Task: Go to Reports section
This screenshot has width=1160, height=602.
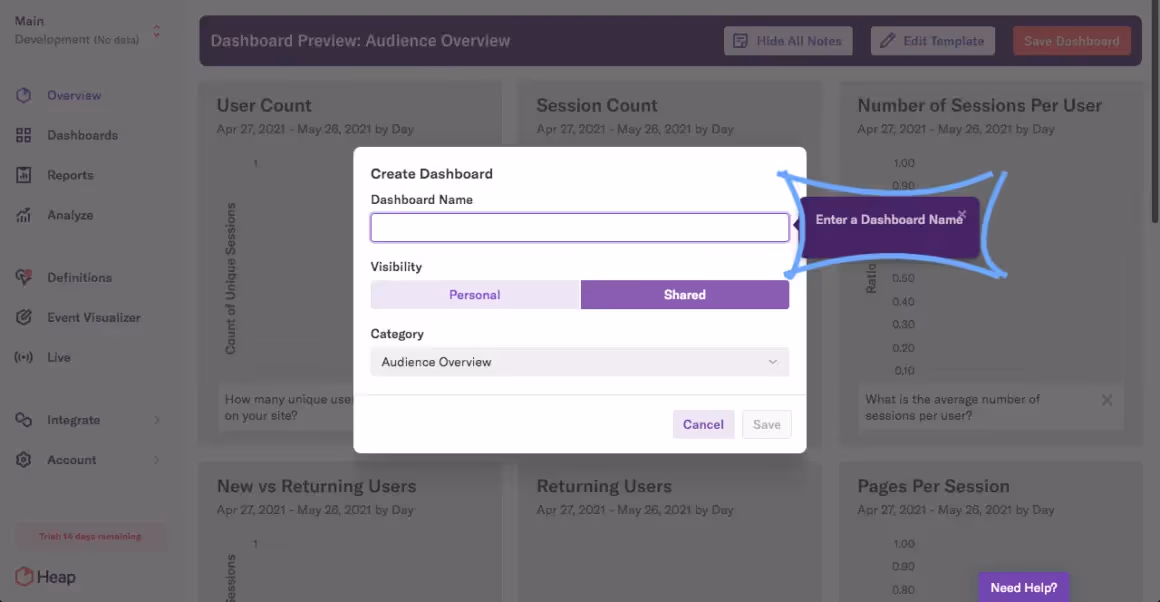Action: click(x=70, y=175)
